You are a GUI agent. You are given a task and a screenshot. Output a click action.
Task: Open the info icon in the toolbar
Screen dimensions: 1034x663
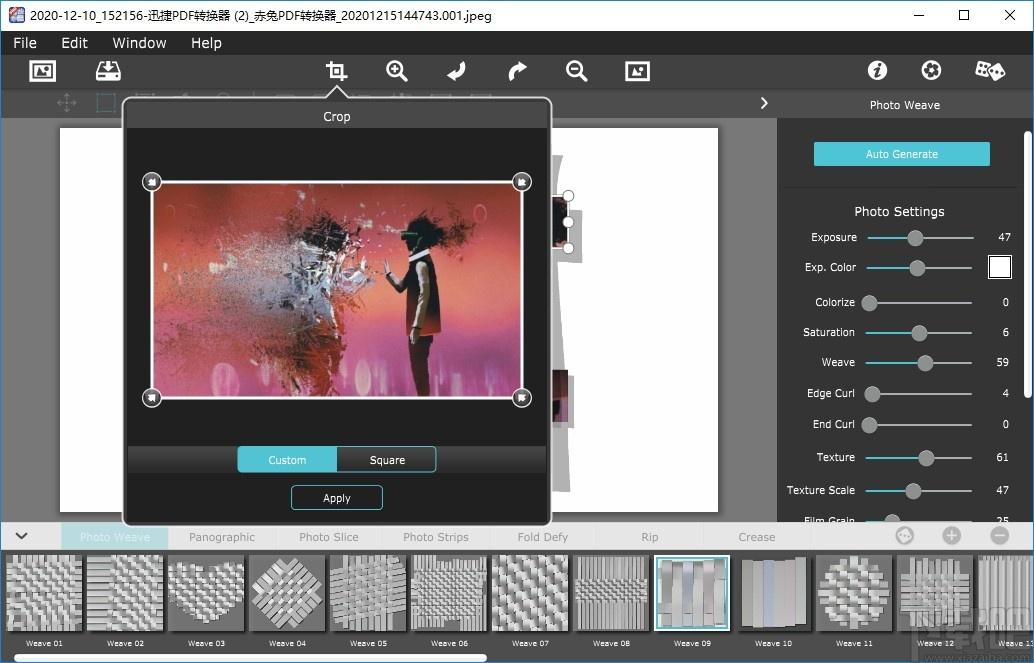pyautogui.click(x=877, y=70)
